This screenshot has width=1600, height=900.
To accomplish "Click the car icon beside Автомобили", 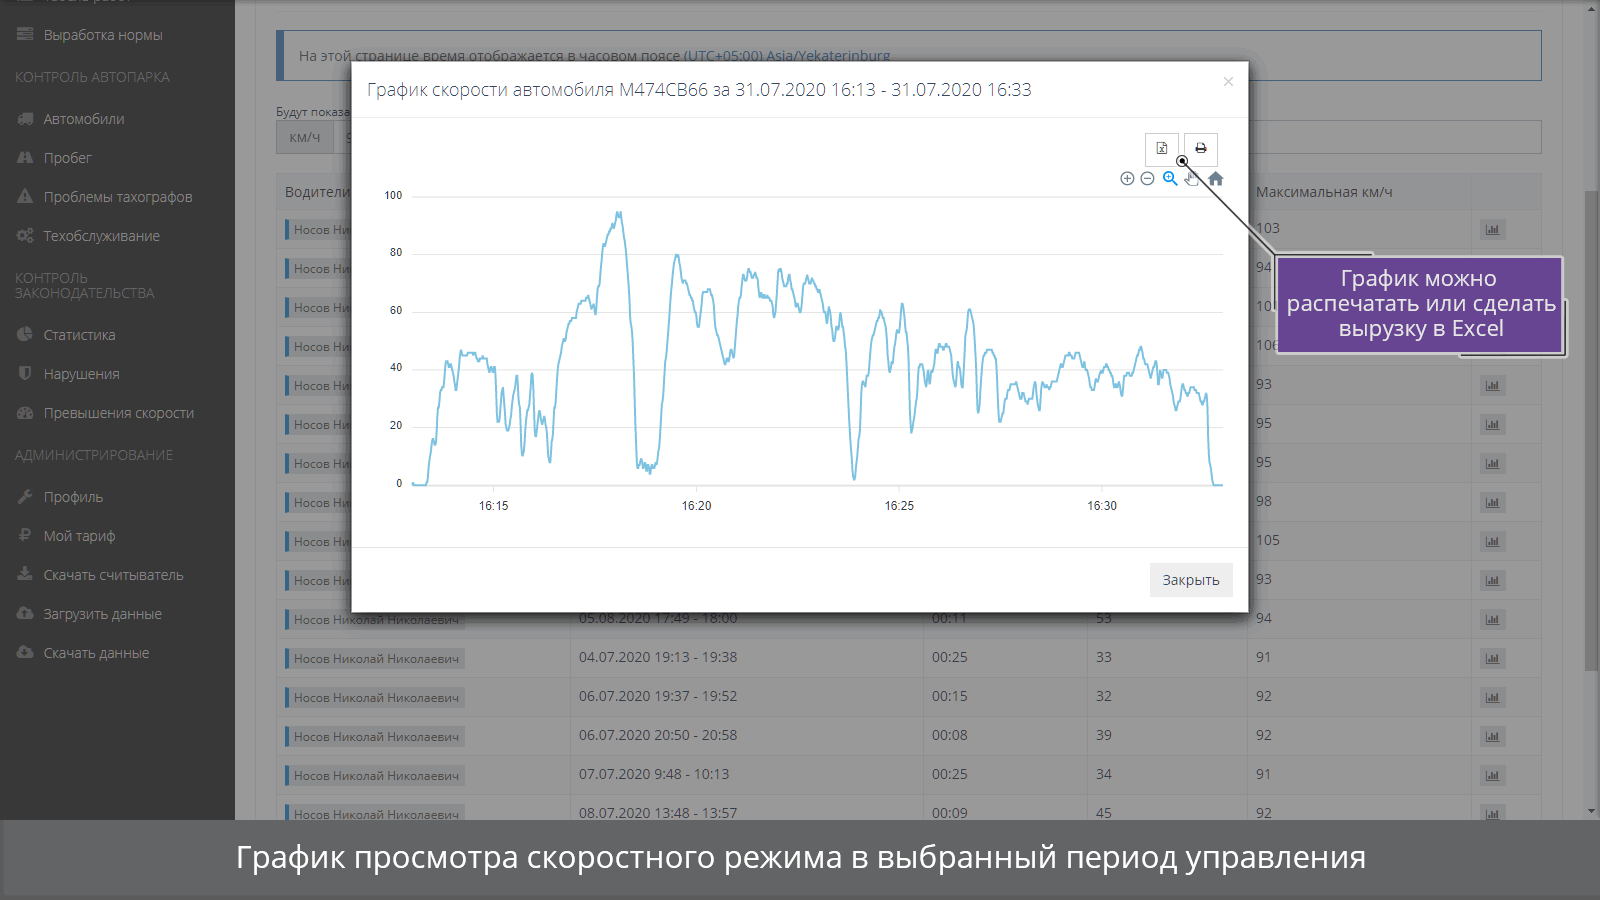I will point(25,118).
